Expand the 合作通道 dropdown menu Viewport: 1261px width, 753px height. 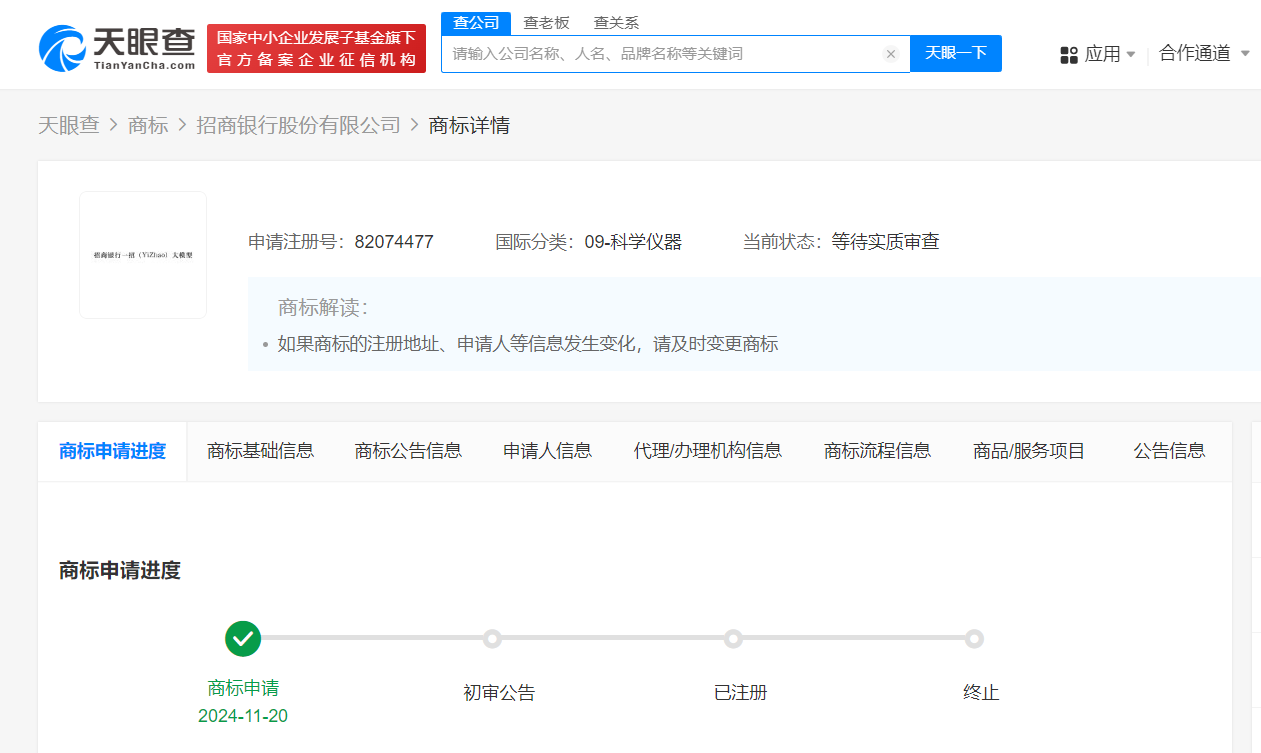[x=1204, y=54]
